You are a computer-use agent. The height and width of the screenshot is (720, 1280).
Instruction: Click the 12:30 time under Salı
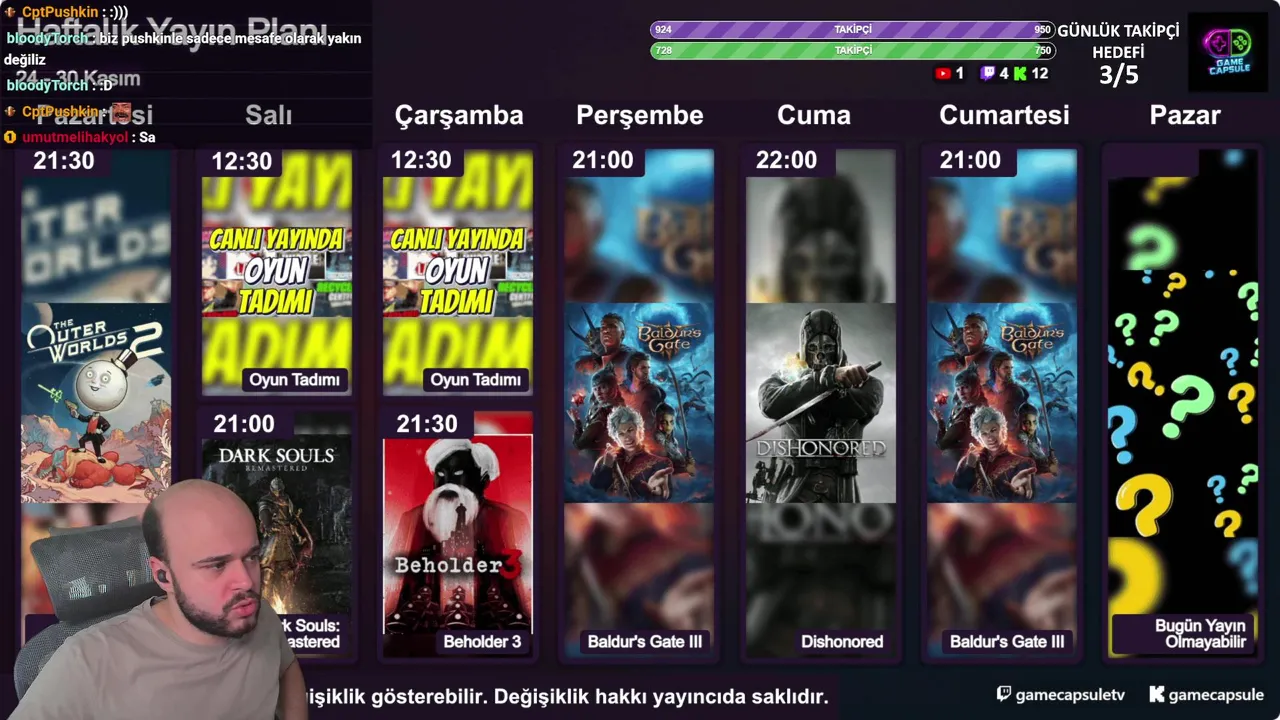pyautogui.click(x=241, y=160)
